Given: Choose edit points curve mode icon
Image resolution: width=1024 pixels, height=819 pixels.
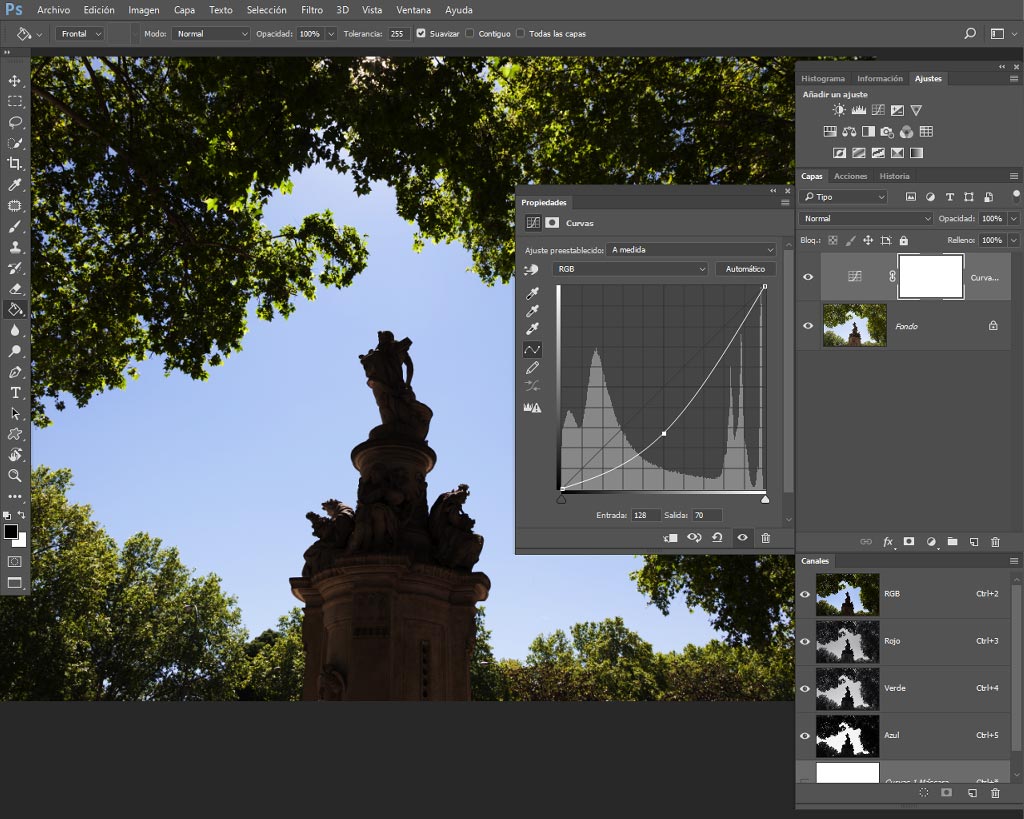Looking at the screenshot, I should point(532,349).
